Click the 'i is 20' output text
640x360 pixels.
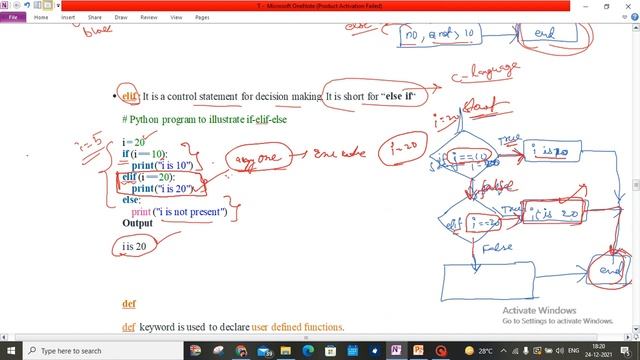134,247
